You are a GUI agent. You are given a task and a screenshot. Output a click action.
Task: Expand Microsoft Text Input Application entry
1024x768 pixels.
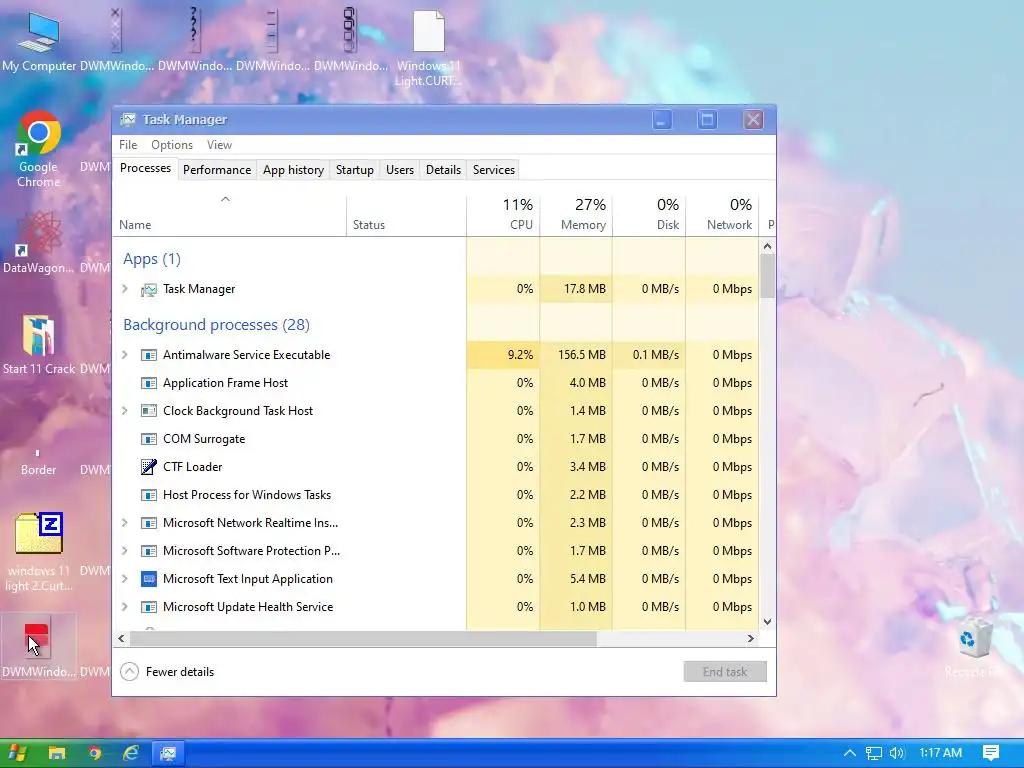[125, 579]
